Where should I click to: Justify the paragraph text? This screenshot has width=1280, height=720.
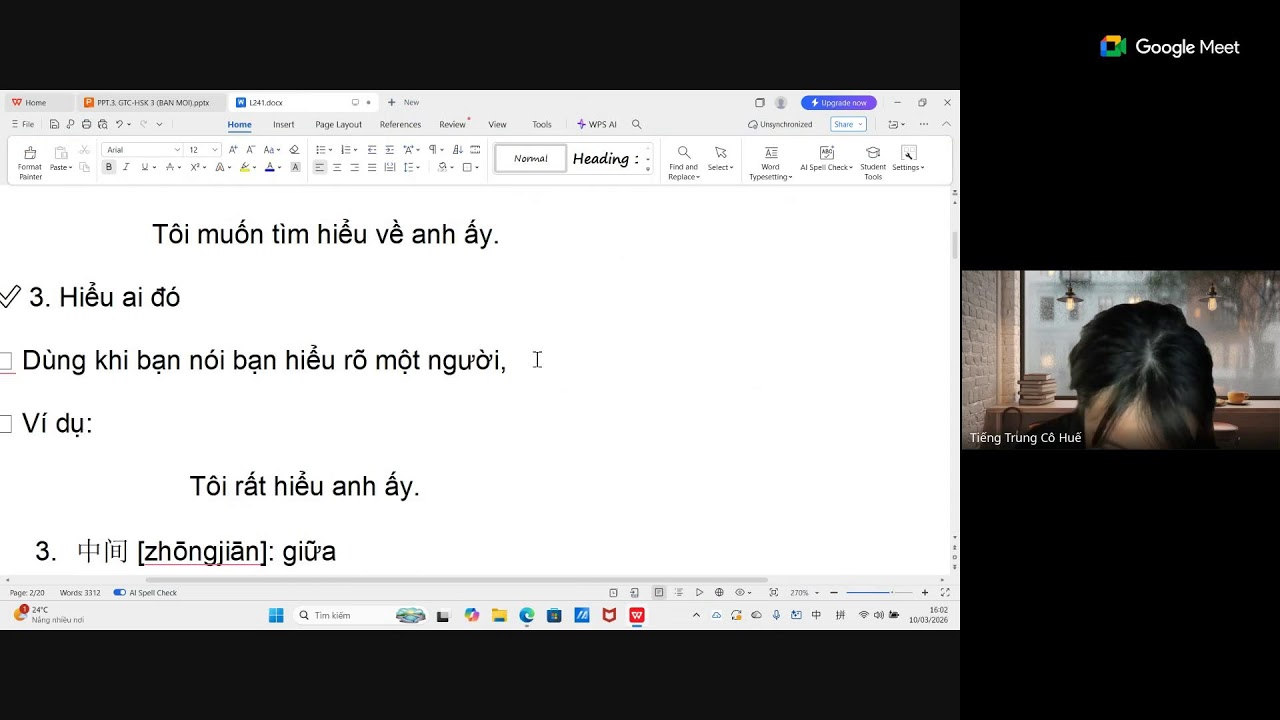(x=372, y=167)
